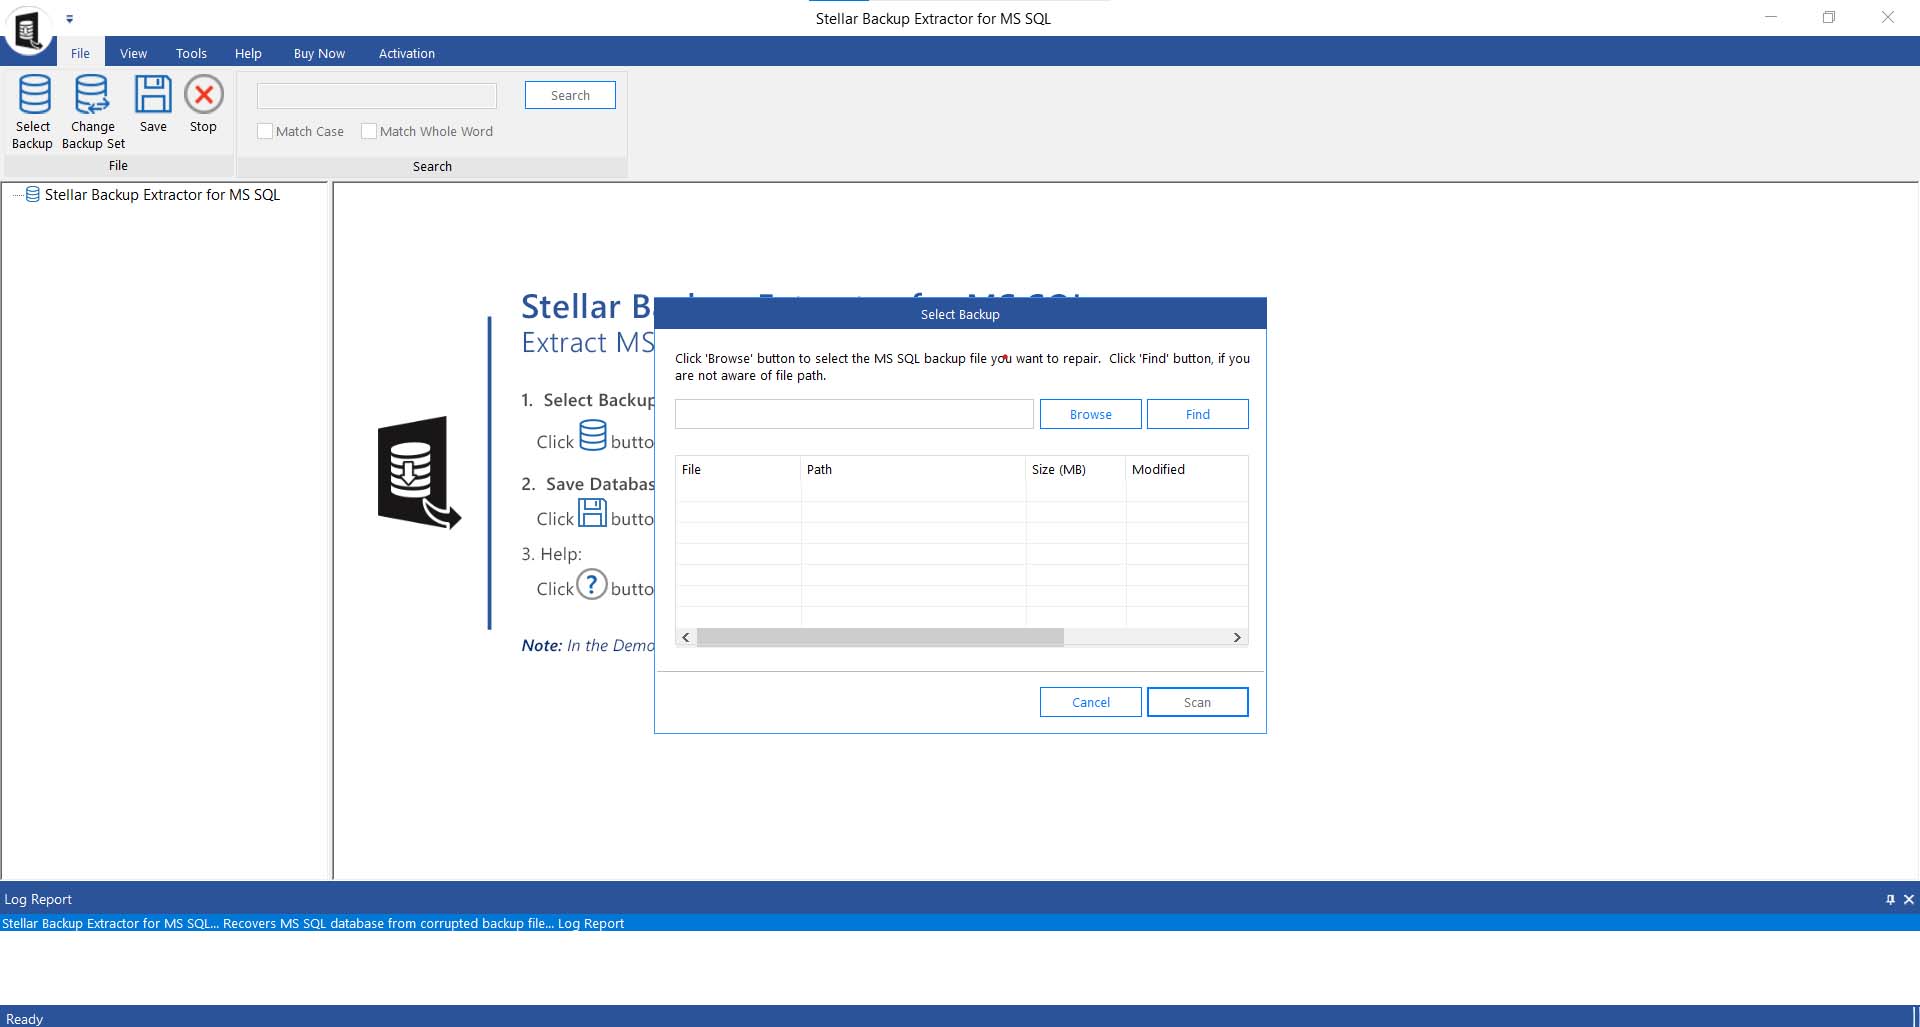
Task: Click the Select Backup dialog title bar
Action: 960,314
